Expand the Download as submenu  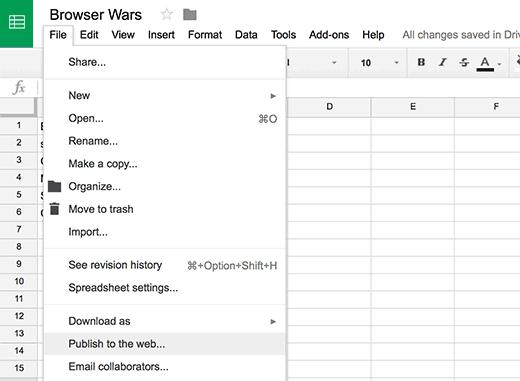coord(165,321)
